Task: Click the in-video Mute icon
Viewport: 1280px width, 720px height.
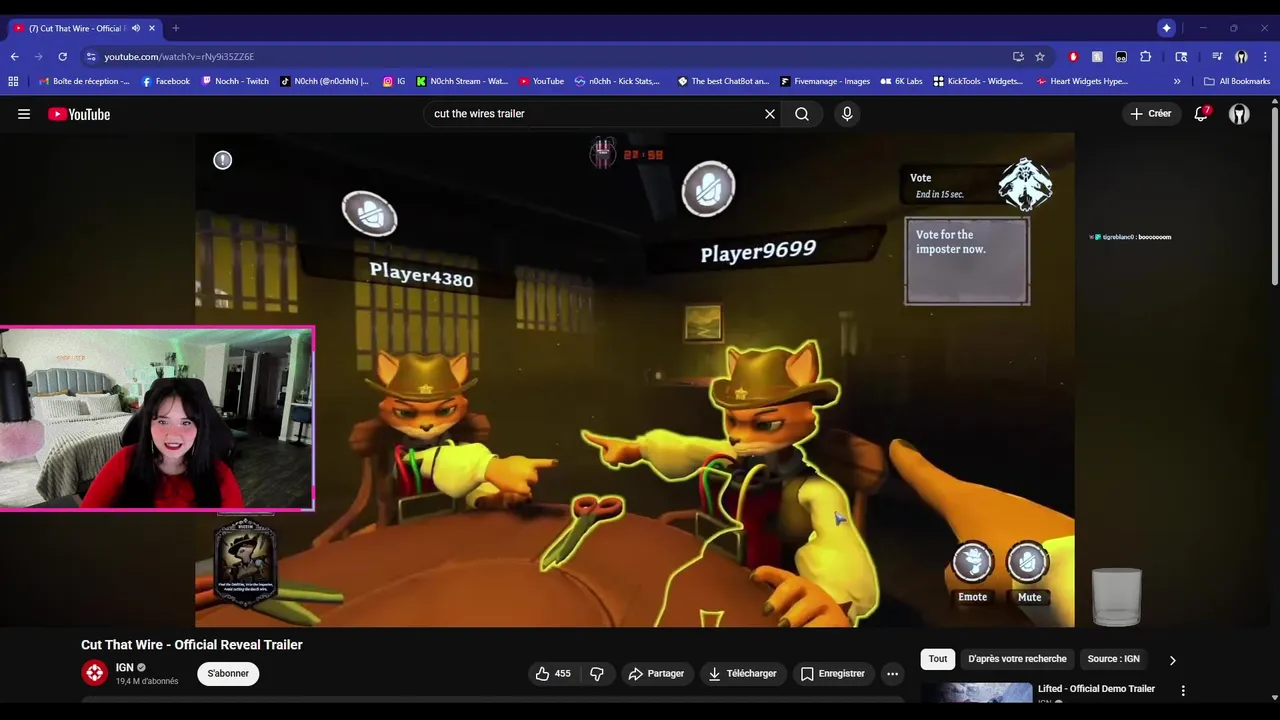Action: coord(1028,563)
